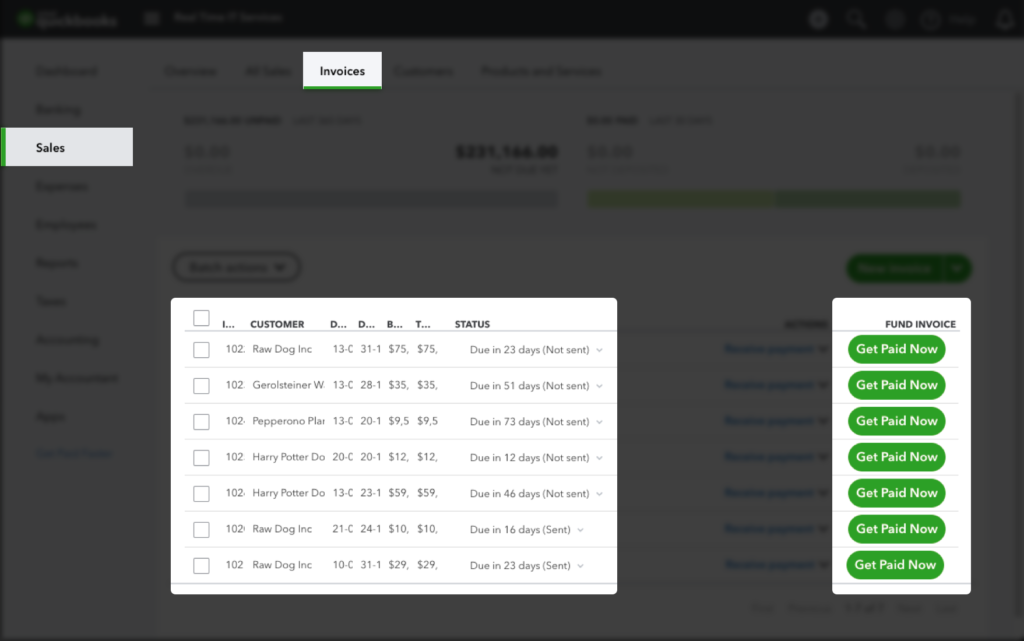Expand status 'Due in 23 days (Sent)' chevron

[580, 566]
